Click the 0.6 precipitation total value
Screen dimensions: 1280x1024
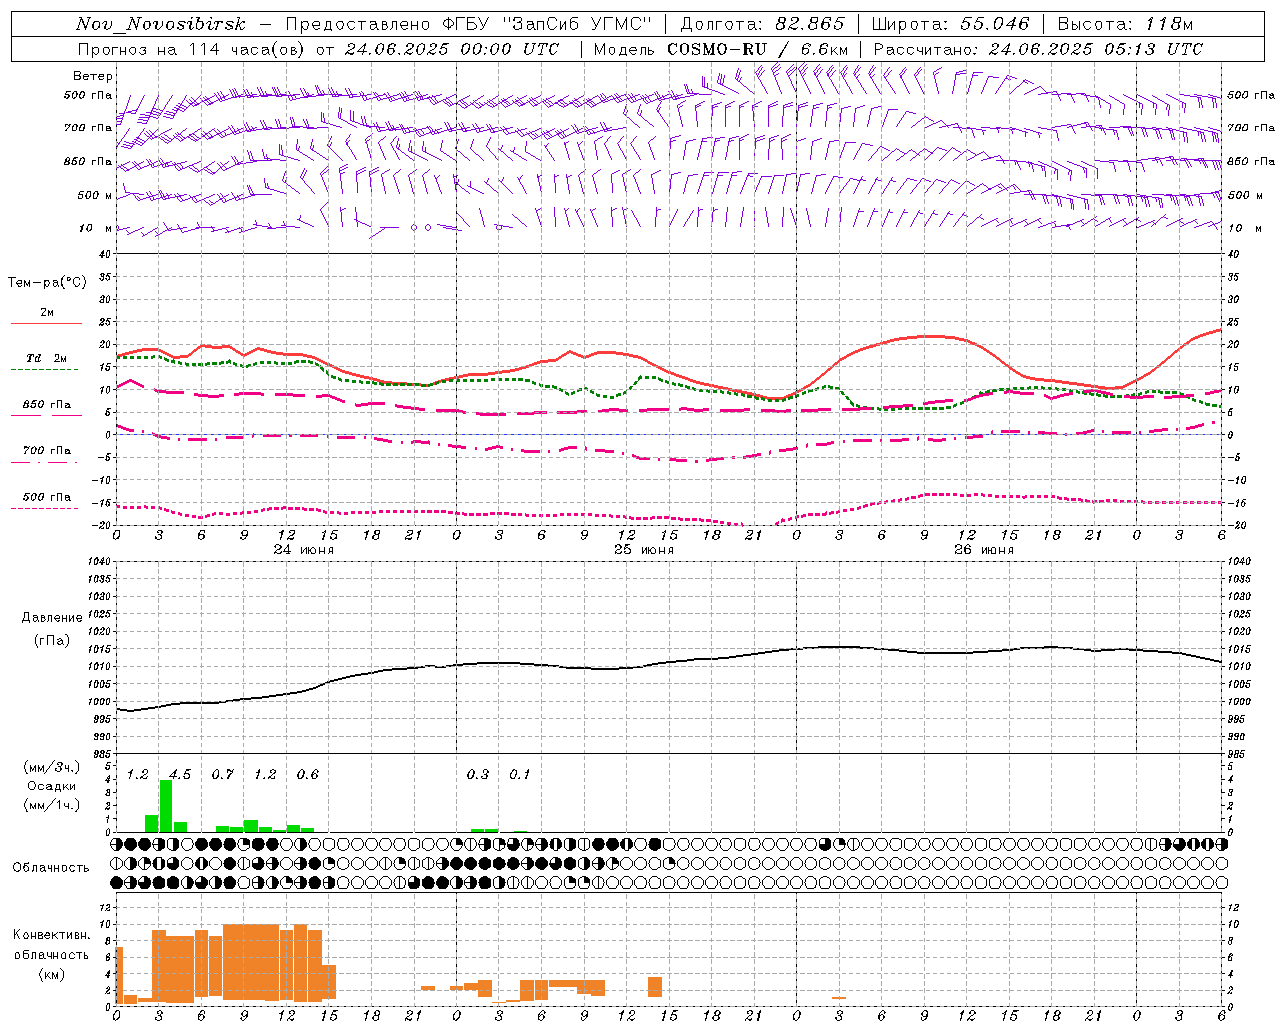(307, 775)
